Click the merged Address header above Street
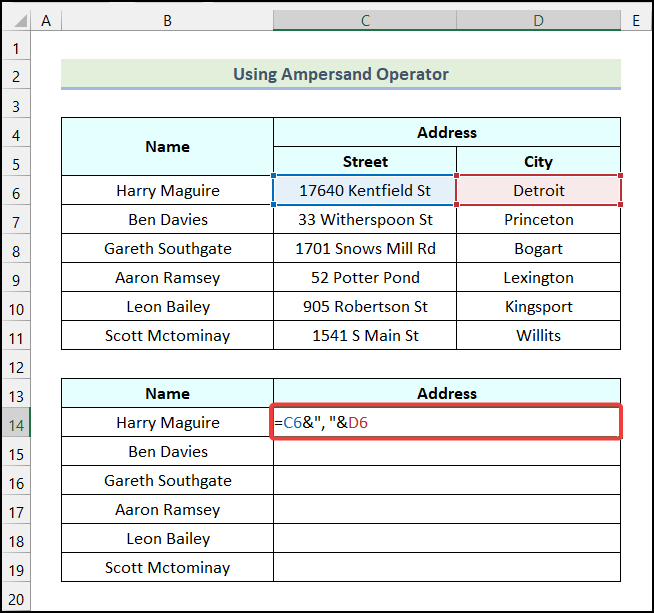The width and height of the screenshot is (654, 613). click(447, 133)
